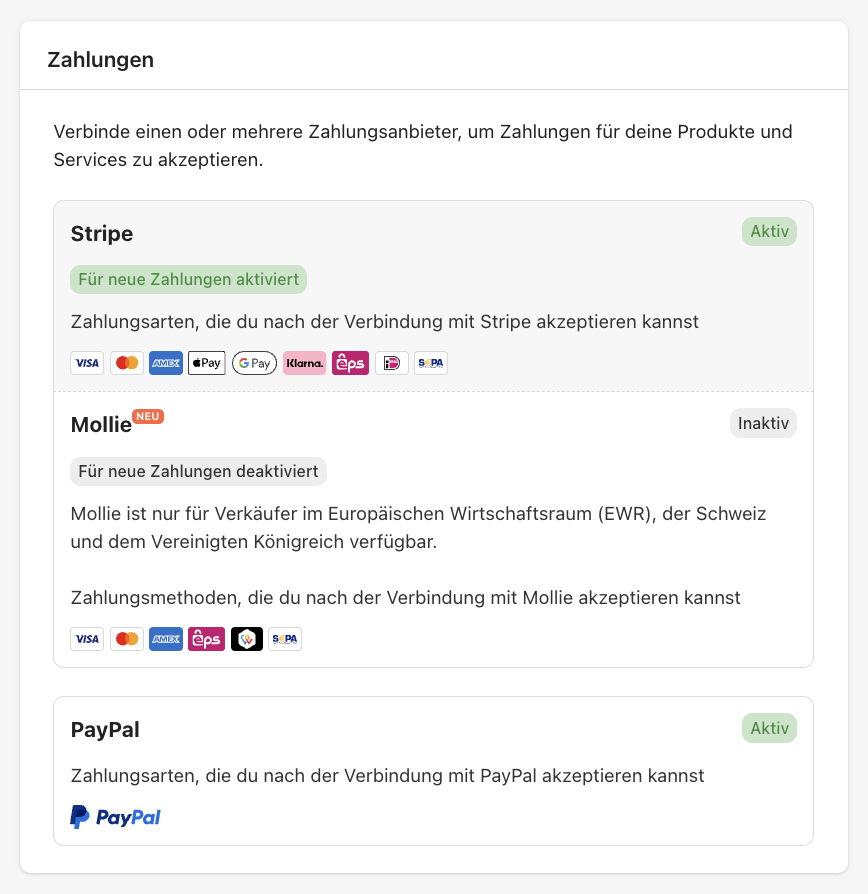Select the Visa icon under Mollie
868x894 pixels.
pyautogui.click(x=87, y=638)
